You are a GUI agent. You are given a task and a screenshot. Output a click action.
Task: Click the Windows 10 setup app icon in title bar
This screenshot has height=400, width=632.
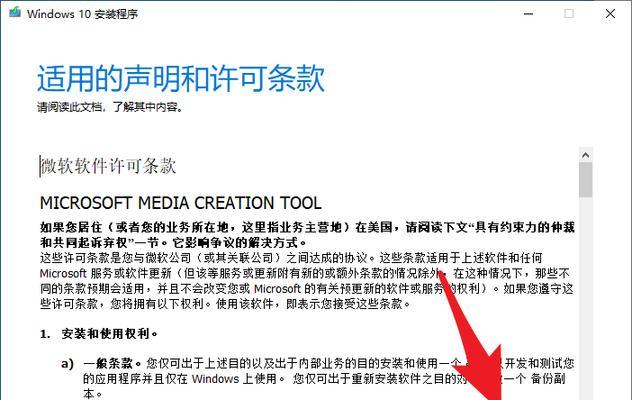coord(15,12)
